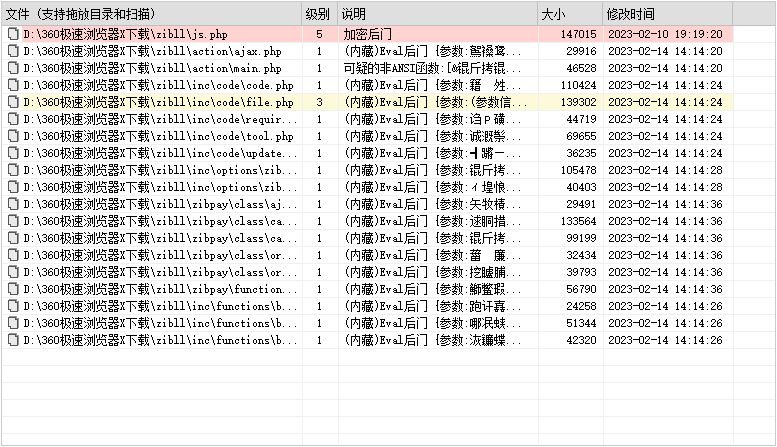Click size value 42320
Viewport: 777px width, 447px height.
coord(581,340)
